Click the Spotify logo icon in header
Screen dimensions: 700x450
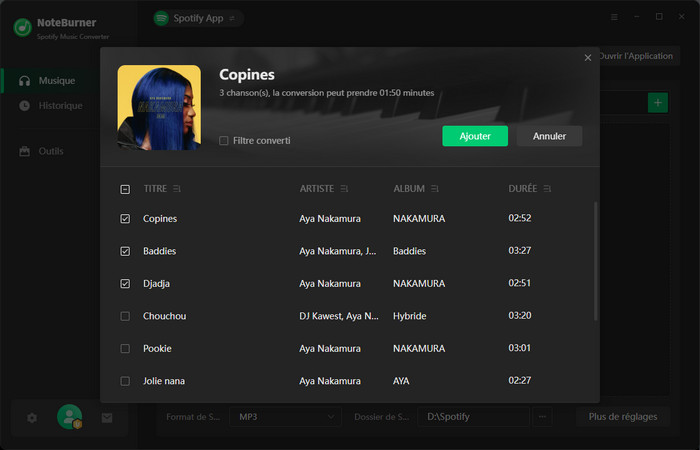click(x=161, y=18)
